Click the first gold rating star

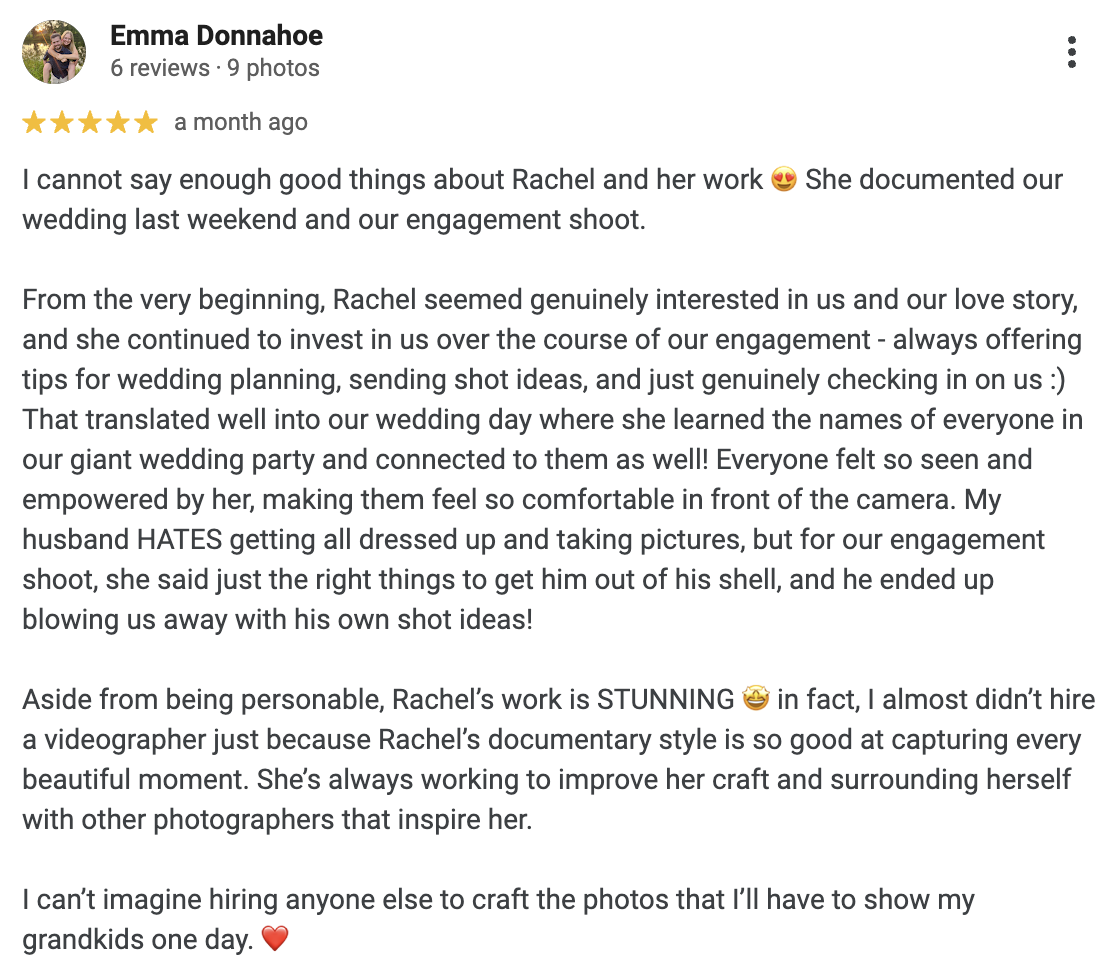(x=34, y=122)
